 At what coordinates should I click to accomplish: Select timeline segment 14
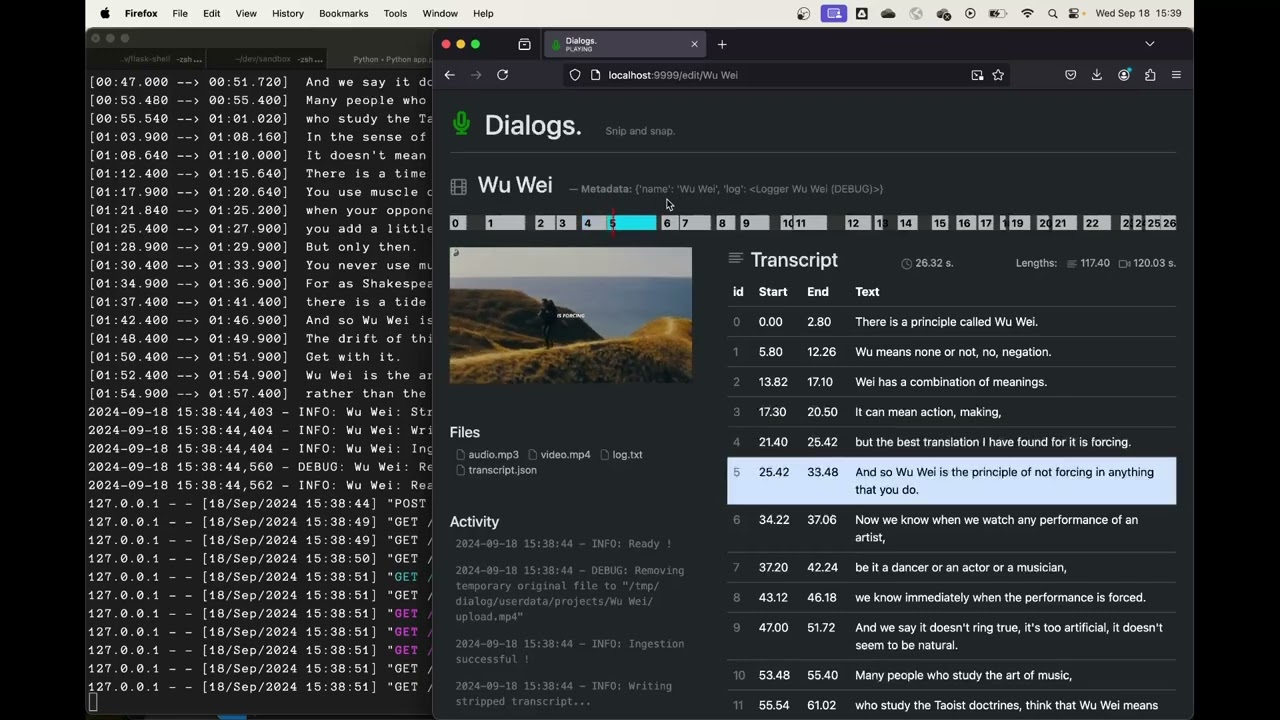pyautogui.click(x=906, y=223)
